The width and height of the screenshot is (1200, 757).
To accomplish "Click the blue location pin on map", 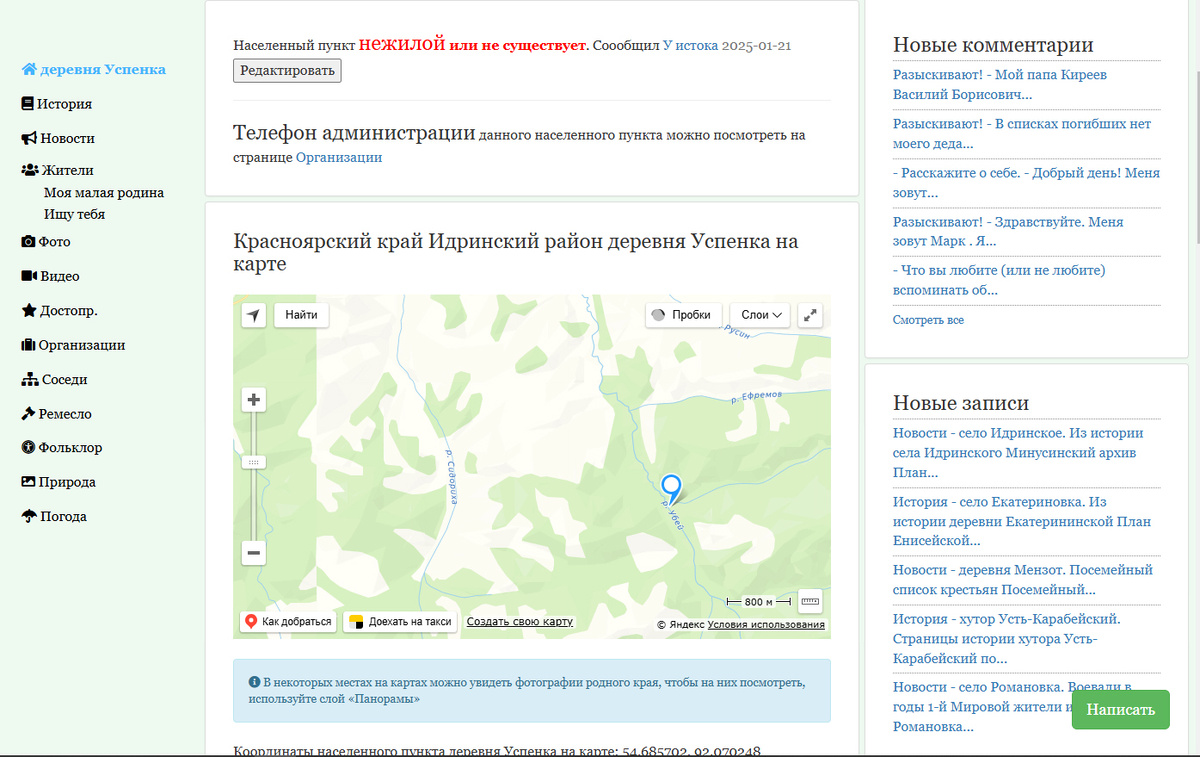I will pos(672,488).
